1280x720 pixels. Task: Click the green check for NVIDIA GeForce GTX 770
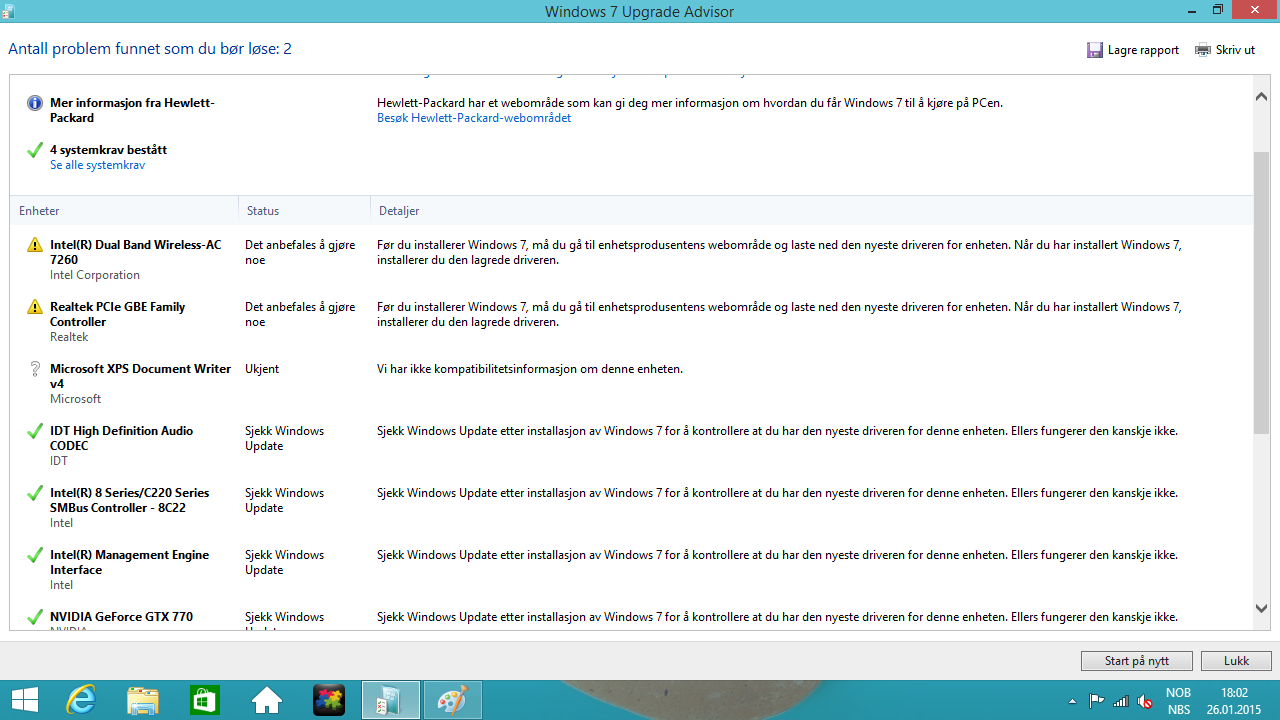coord(35,618)
